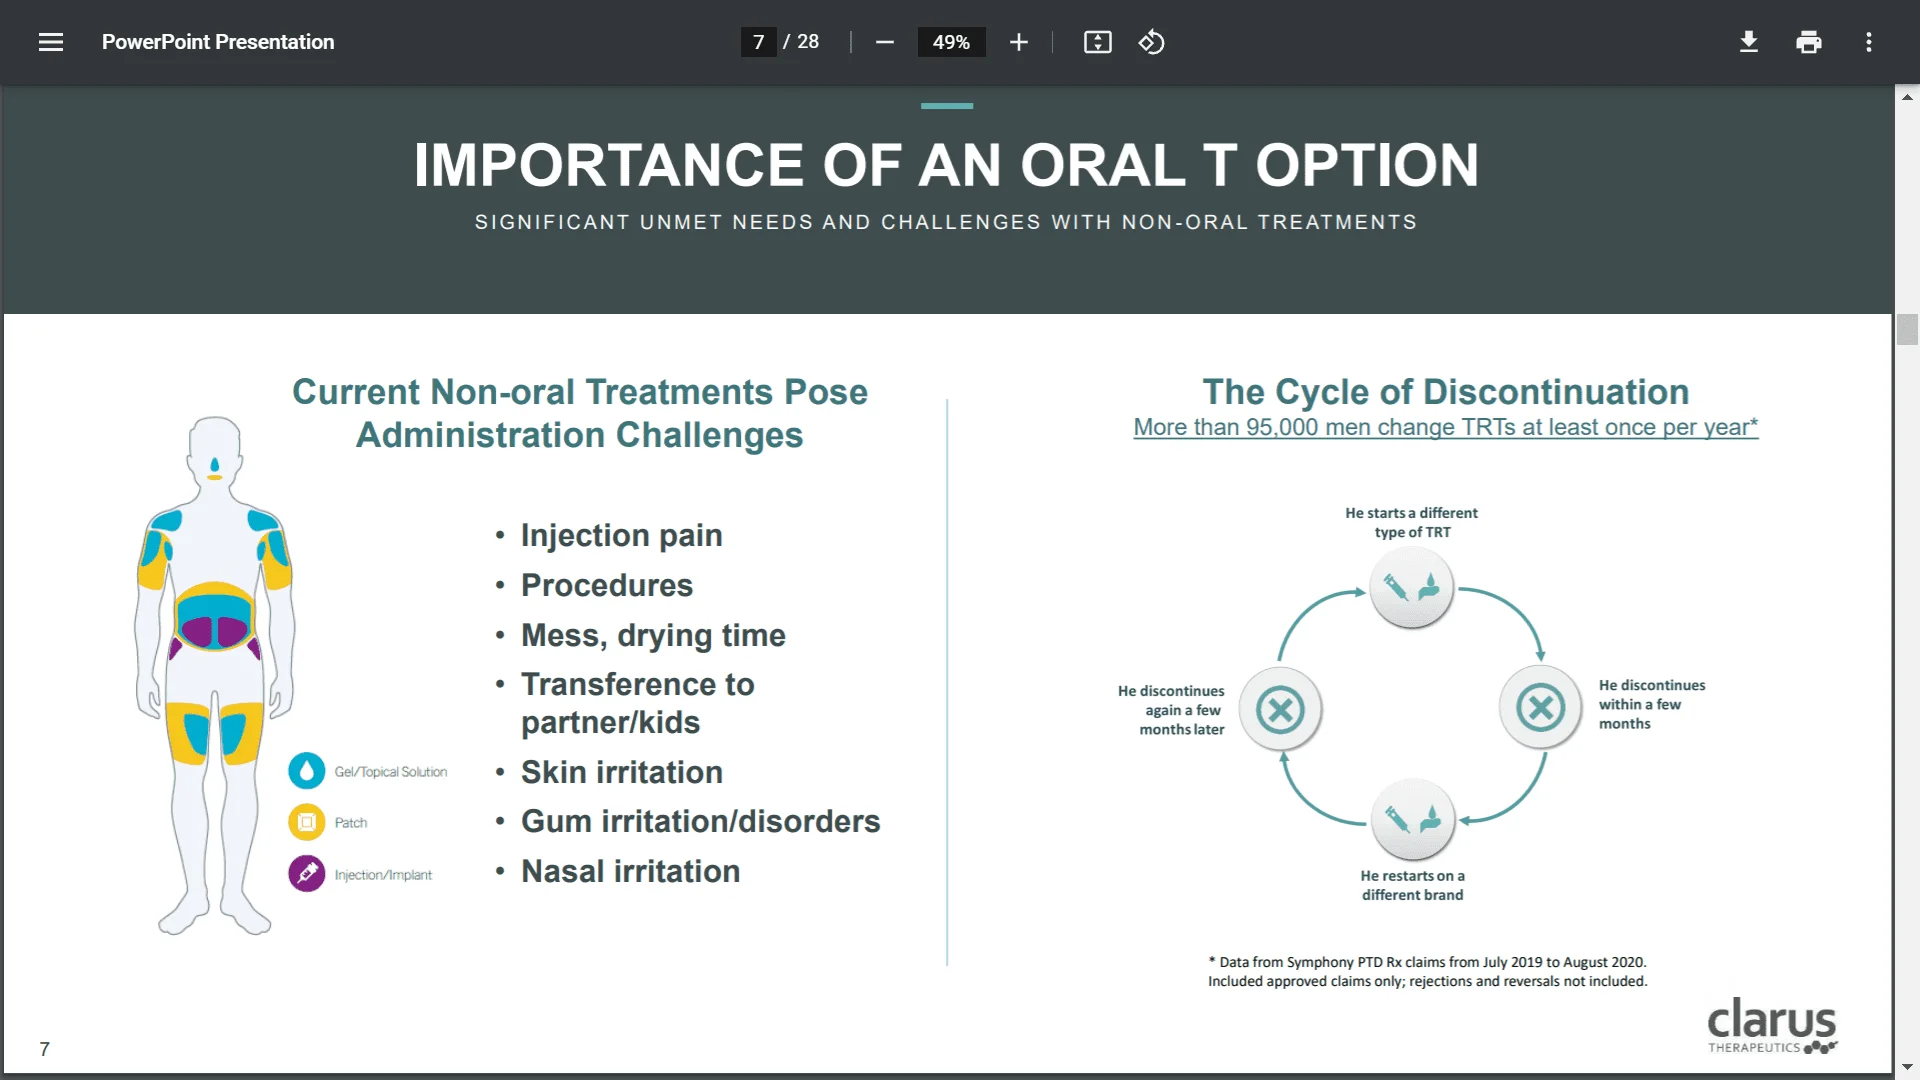Click the scroll up arrow

coord(1907,97)
